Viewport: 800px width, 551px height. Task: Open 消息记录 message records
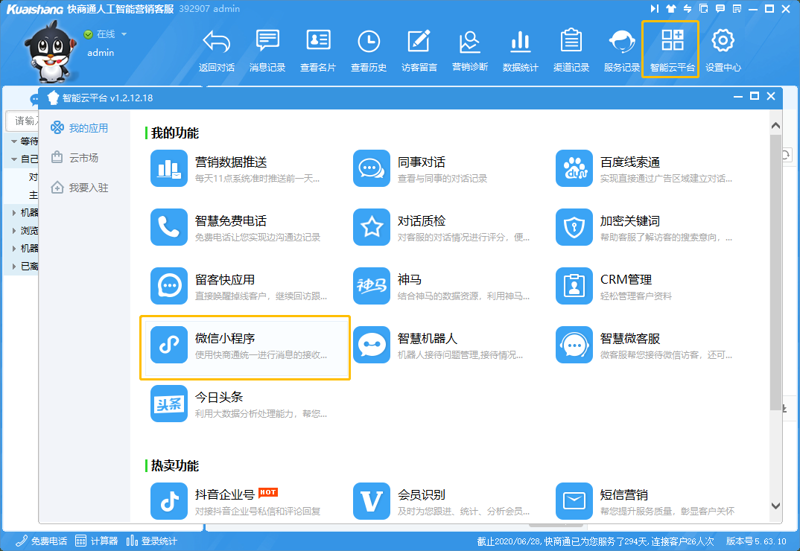pyautogui.click(x=267, y=51)
